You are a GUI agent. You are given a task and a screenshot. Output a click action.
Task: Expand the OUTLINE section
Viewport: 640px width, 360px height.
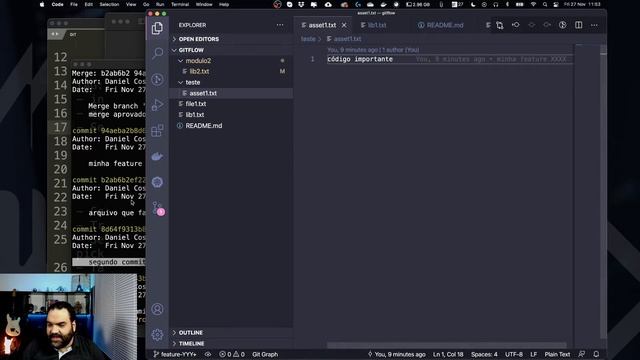click(231, 333)
